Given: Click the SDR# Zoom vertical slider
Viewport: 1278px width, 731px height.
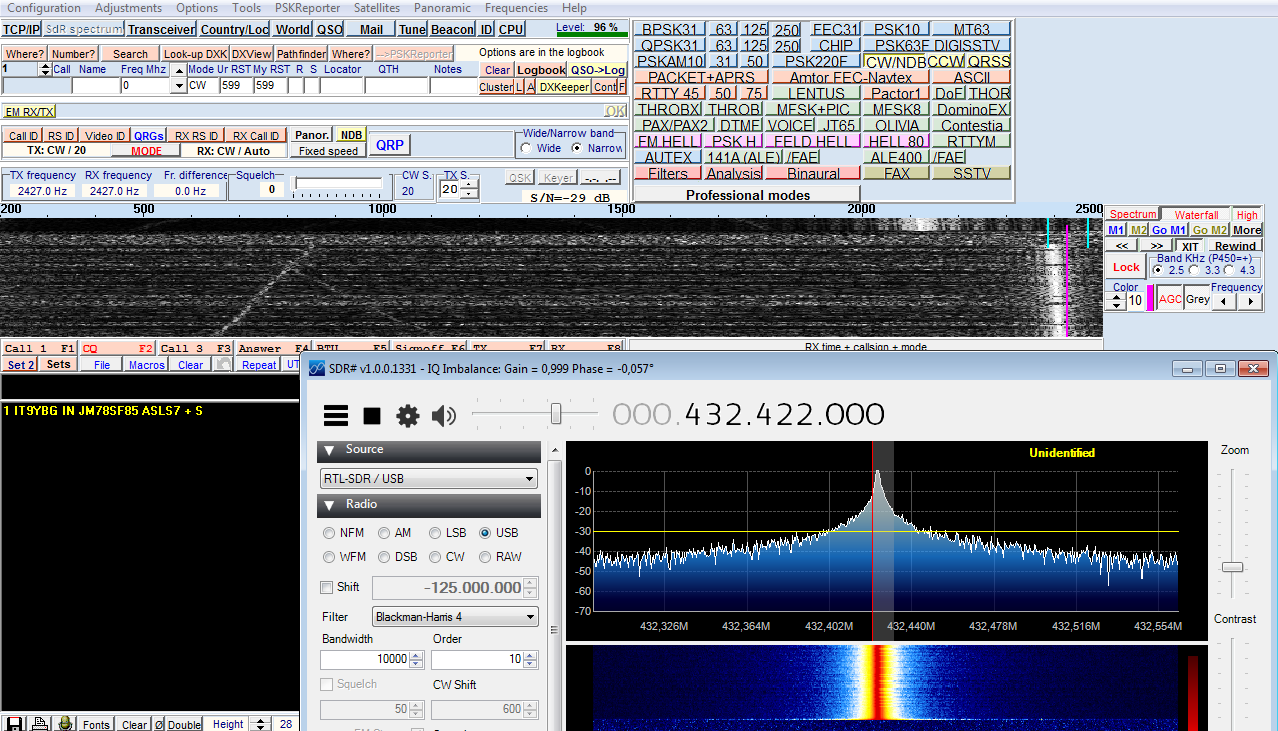Looking at the screenshot, I should pos(1232,567).
